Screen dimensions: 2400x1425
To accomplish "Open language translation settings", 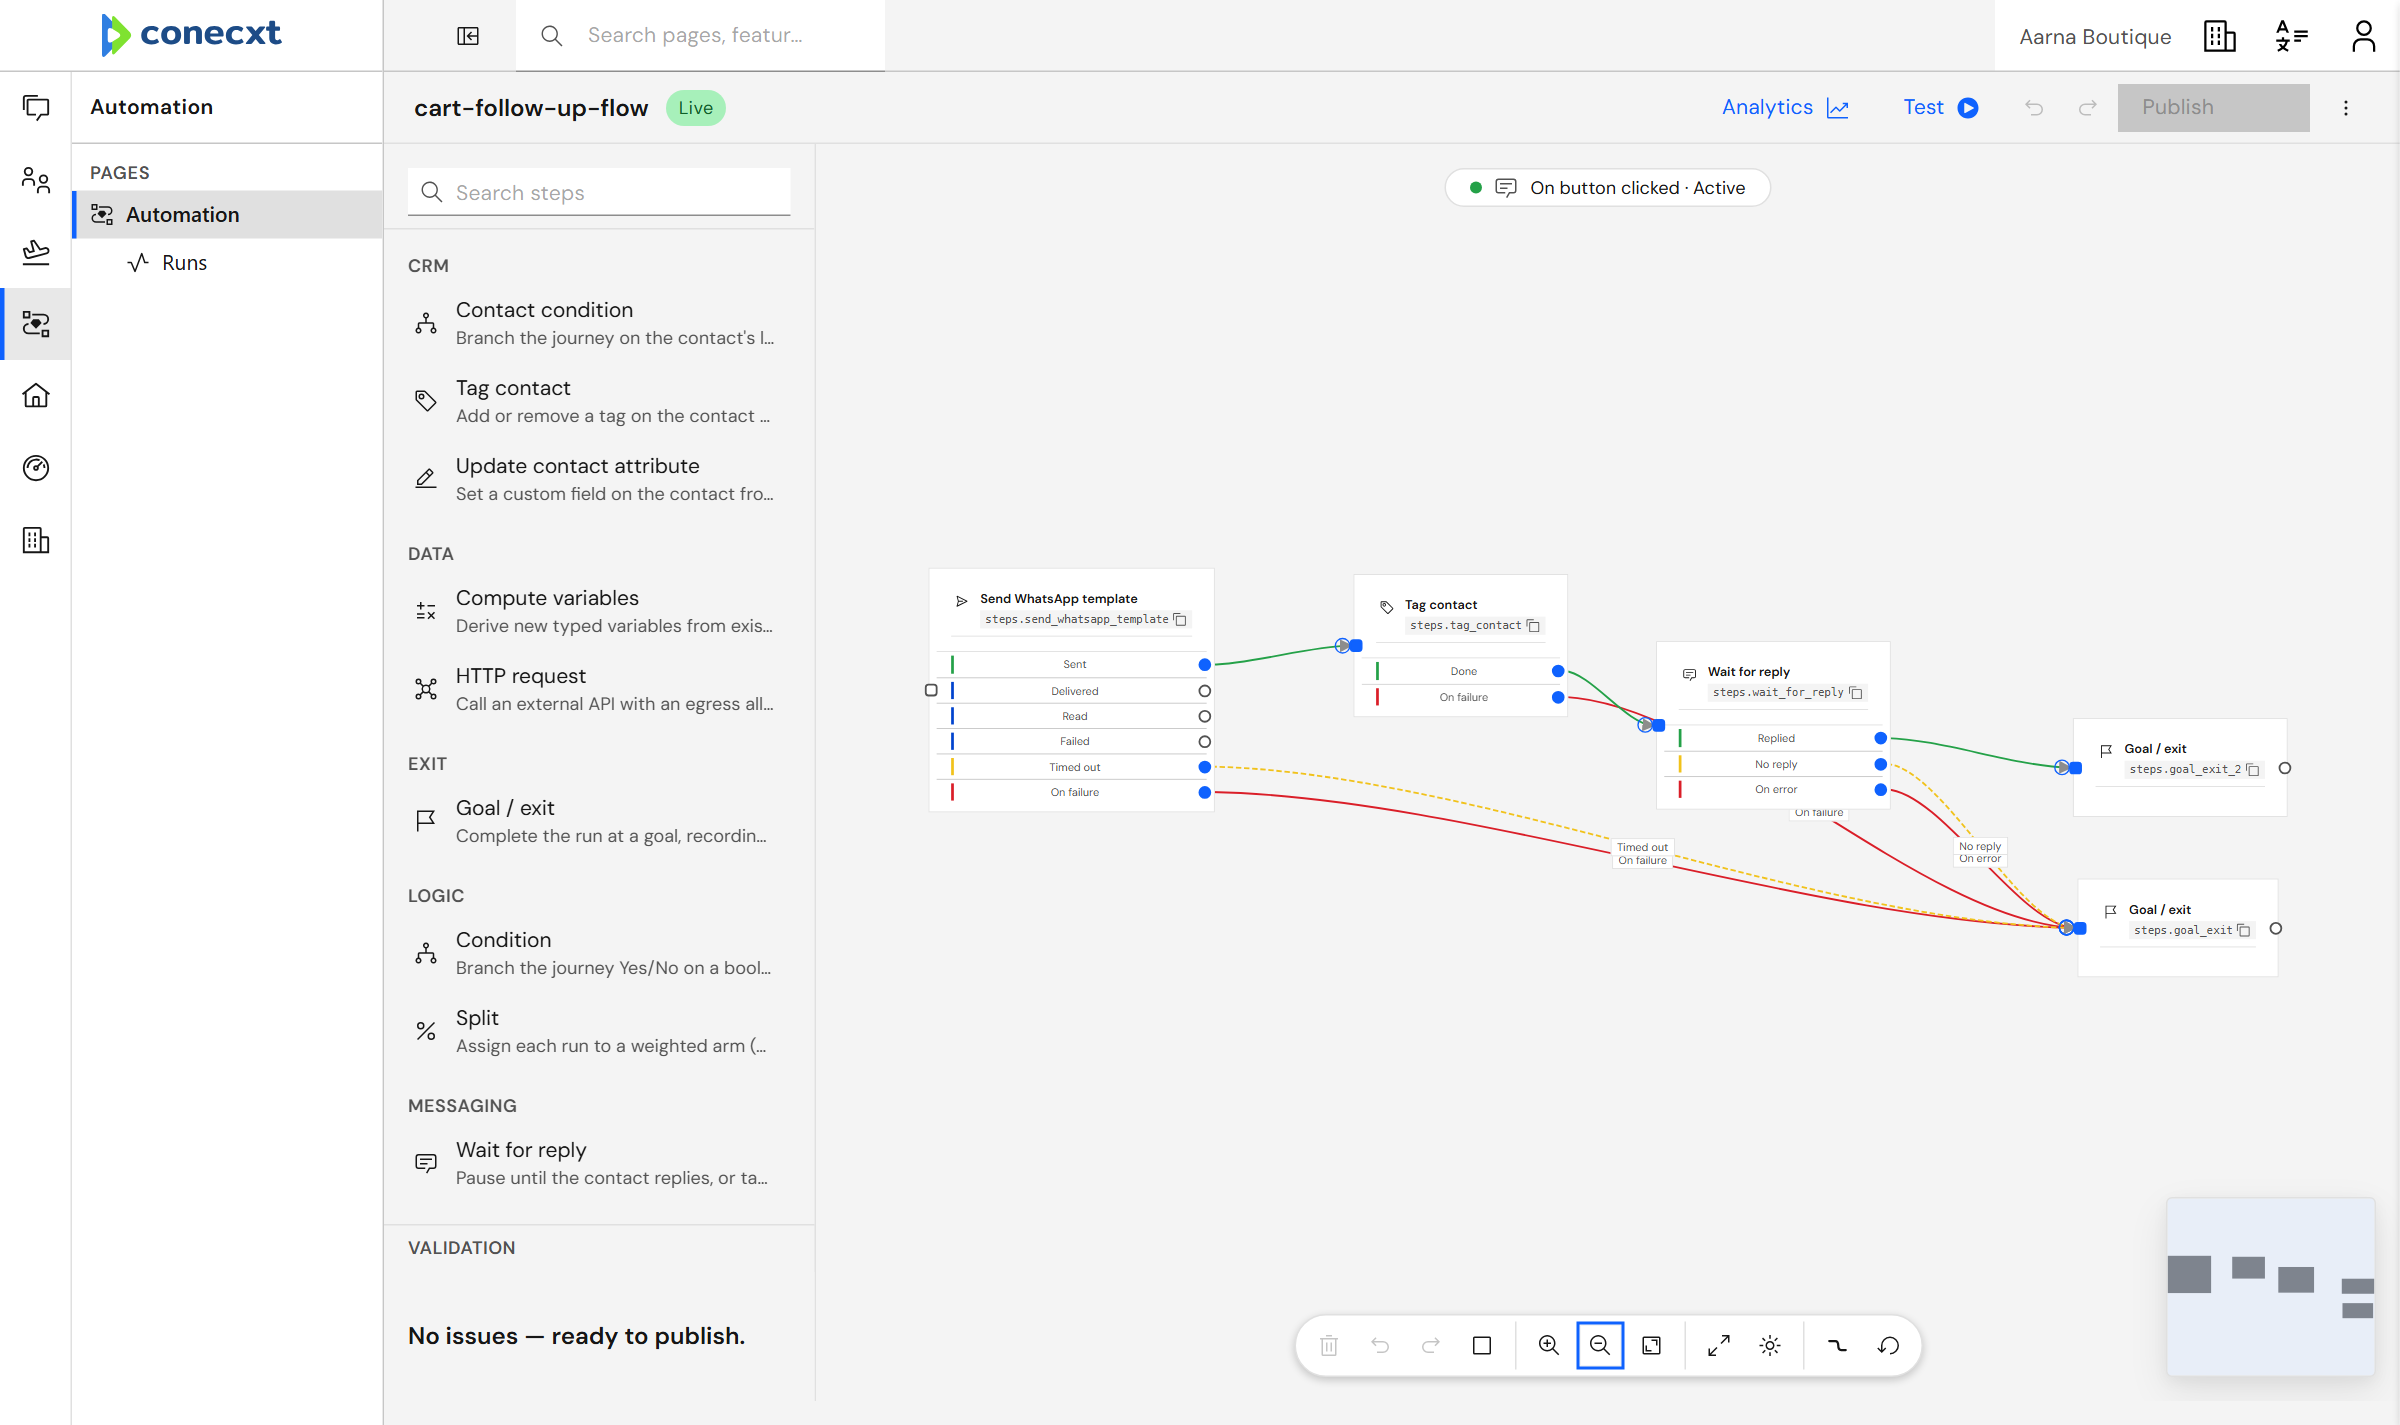I will tap(2291, 36).
